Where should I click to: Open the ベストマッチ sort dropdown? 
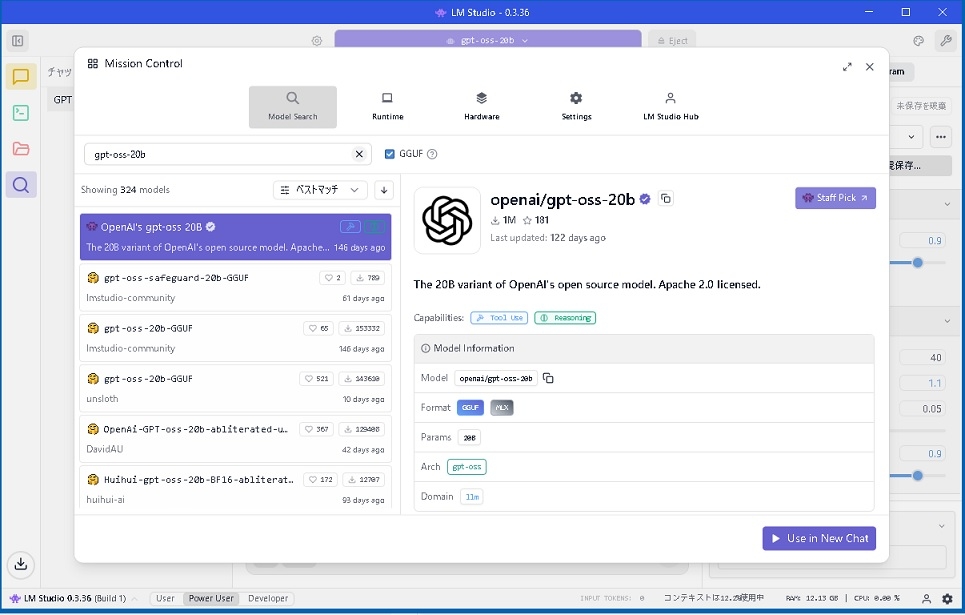click(x=320, y=190)
